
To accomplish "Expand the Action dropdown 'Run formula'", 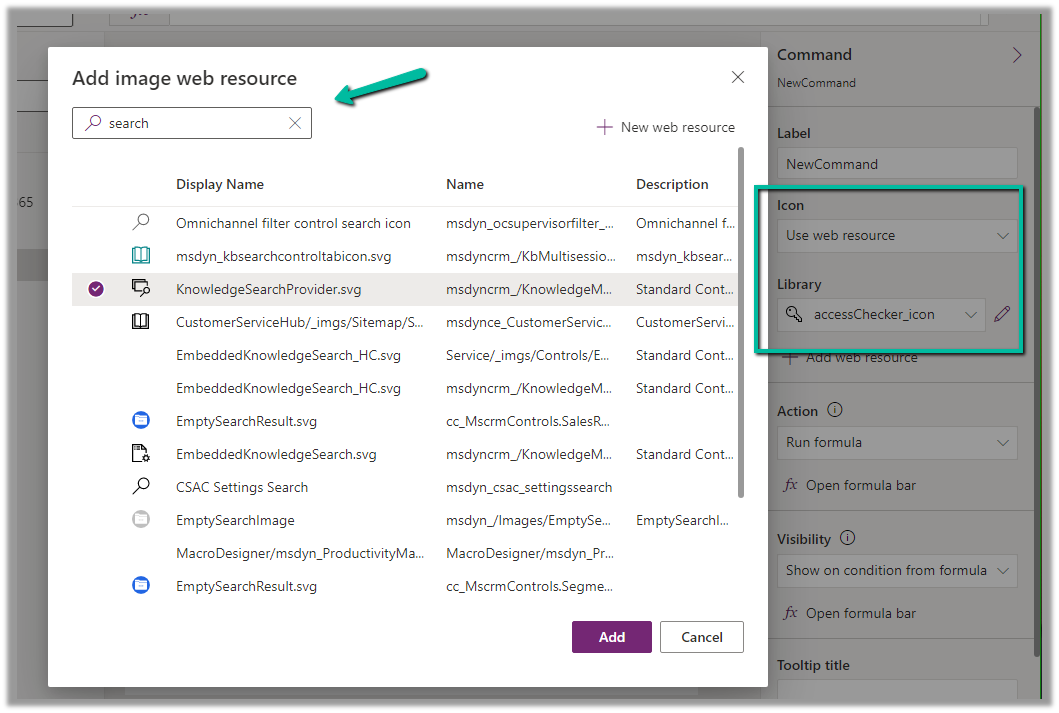I will pyautogui.click(x=897, y=442).
